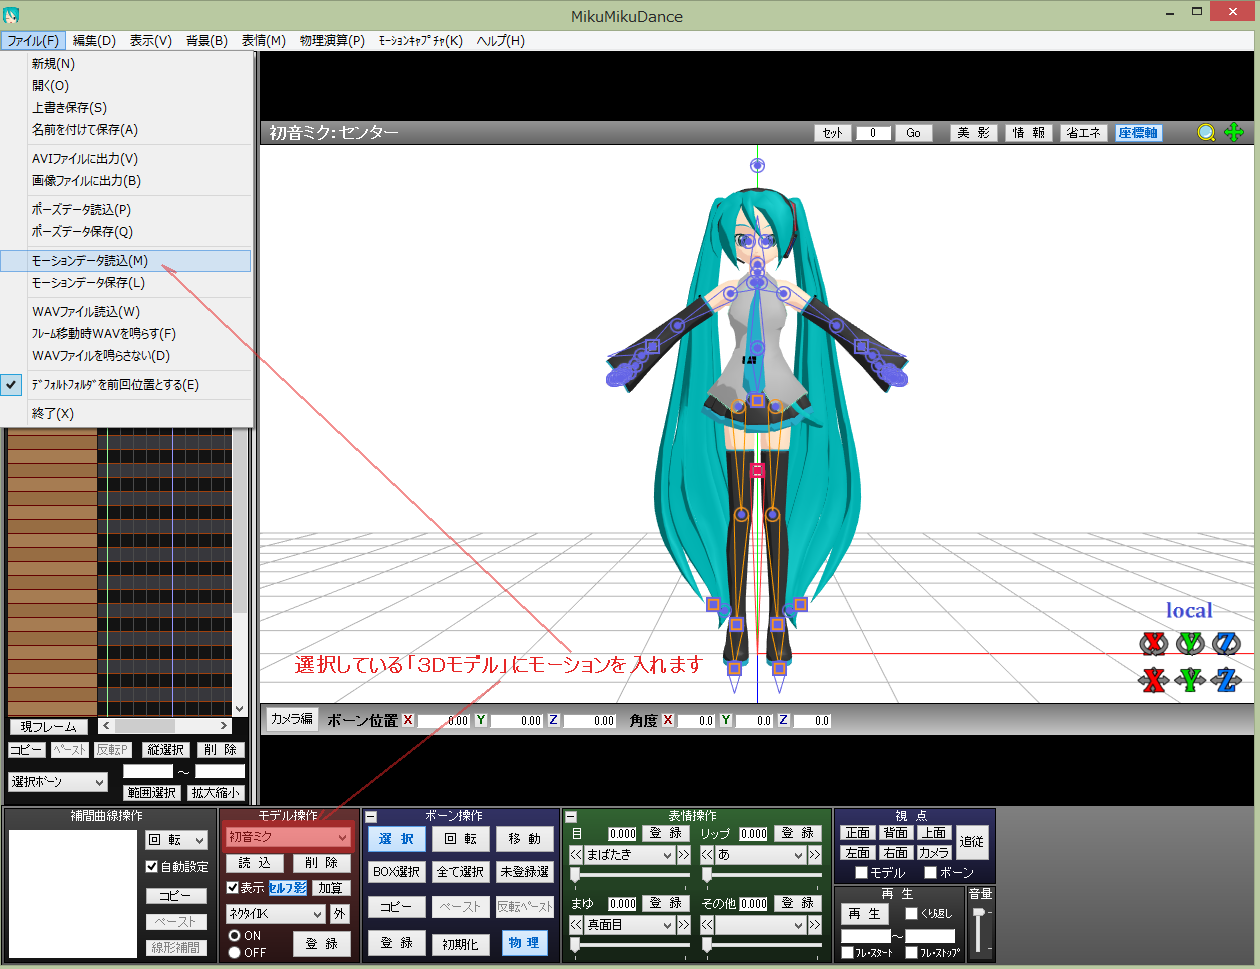Adjust the 音量 volume slider

[x=979, y=930]
